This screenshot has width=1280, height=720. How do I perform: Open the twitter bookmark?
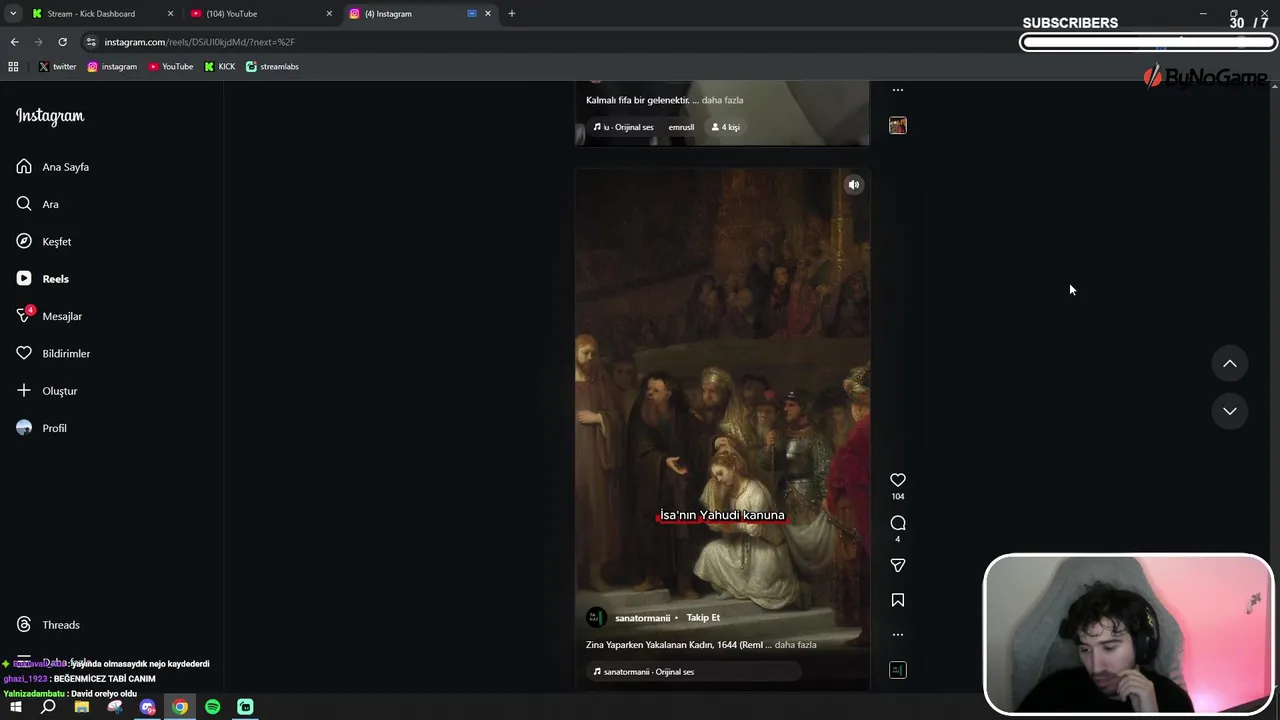(x=57, y=67)
